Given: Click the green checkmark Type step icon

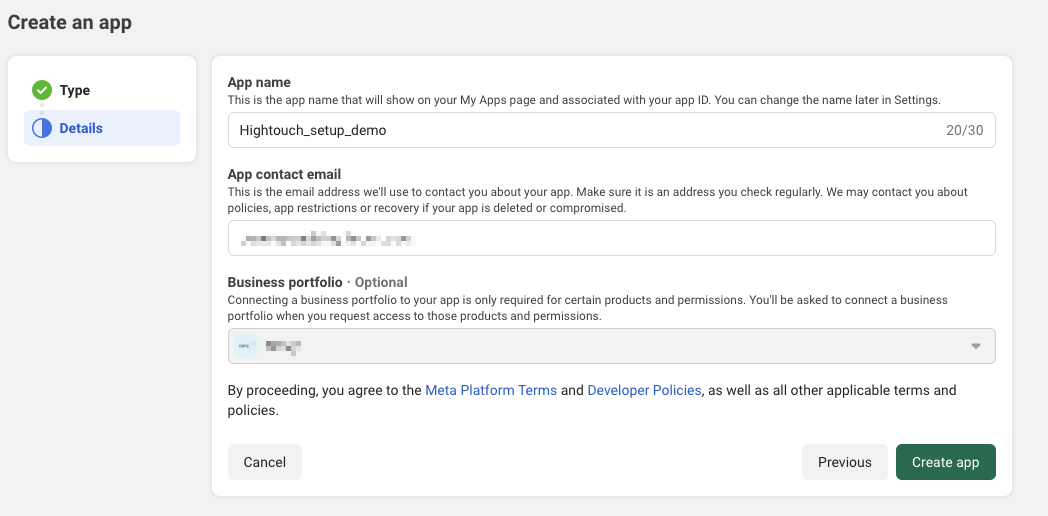Looking at the screenshot, I should pyautogui.click(x=41, y=90).
